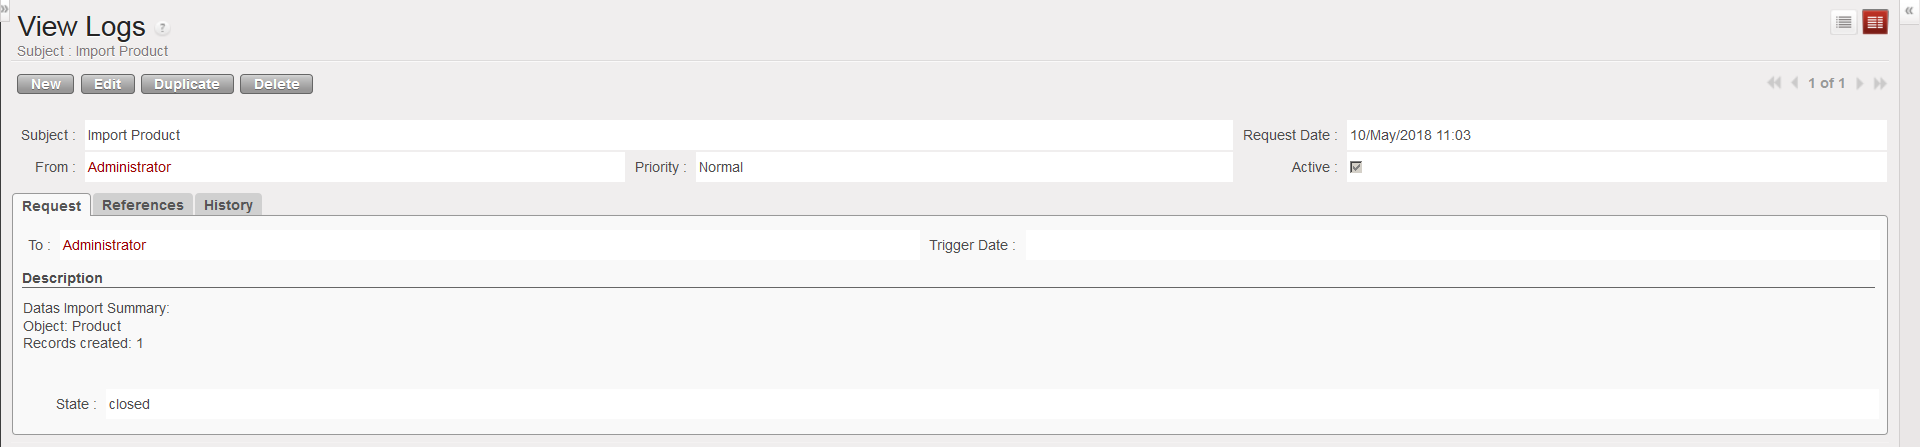Click the New button
The height and width of the screenshot is (447, 1920).
45,84
